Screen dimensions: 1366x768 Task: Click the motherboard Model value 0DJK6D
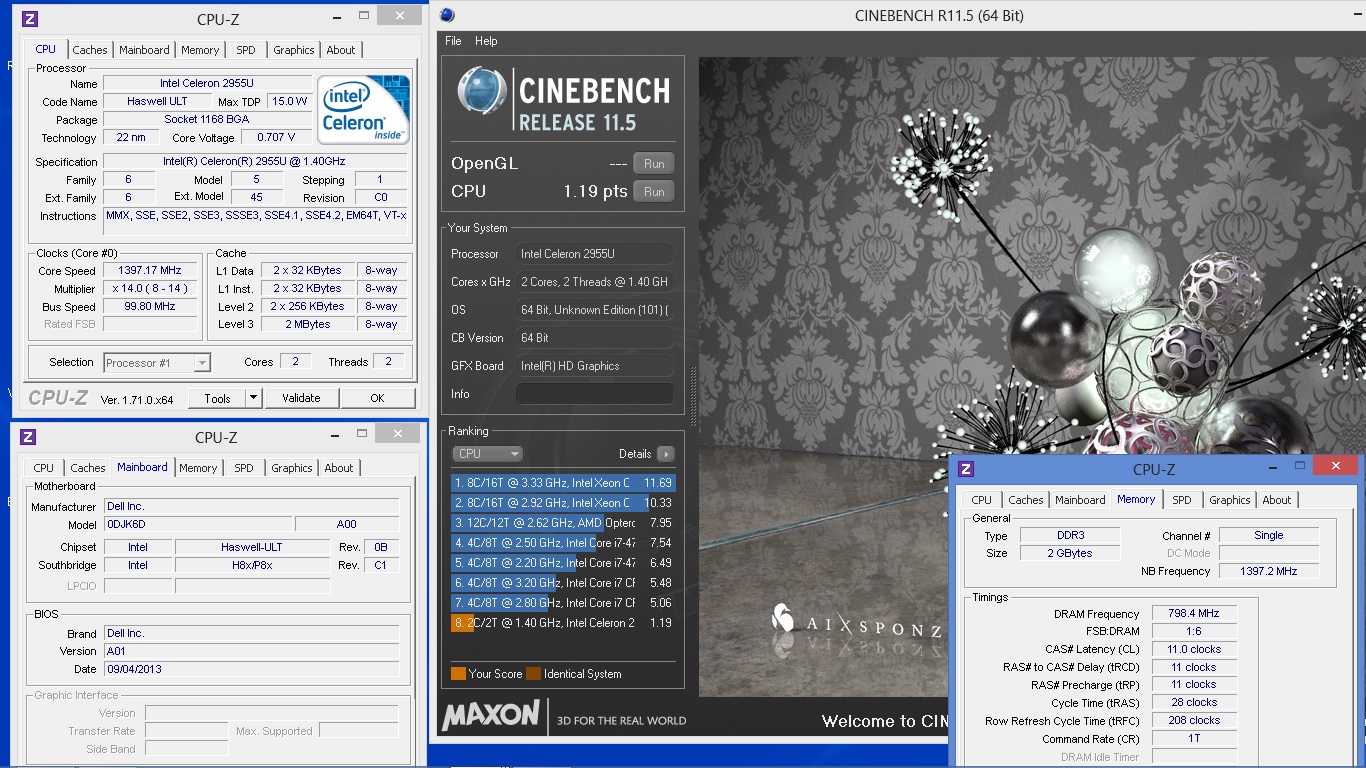point(198,524)
